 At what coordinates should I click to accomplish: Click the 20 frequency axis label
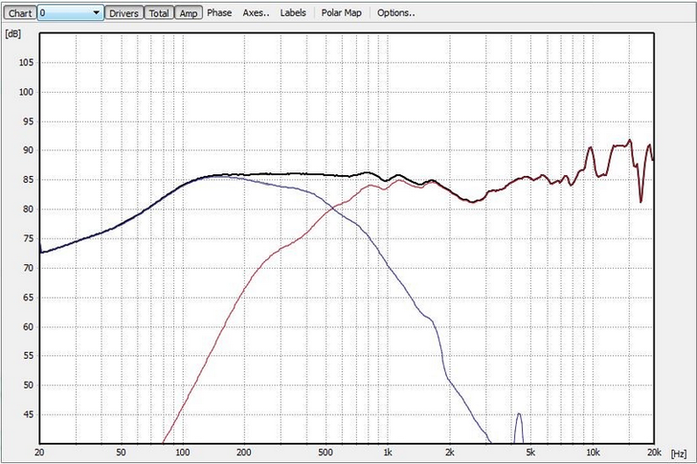coord(39,452)
